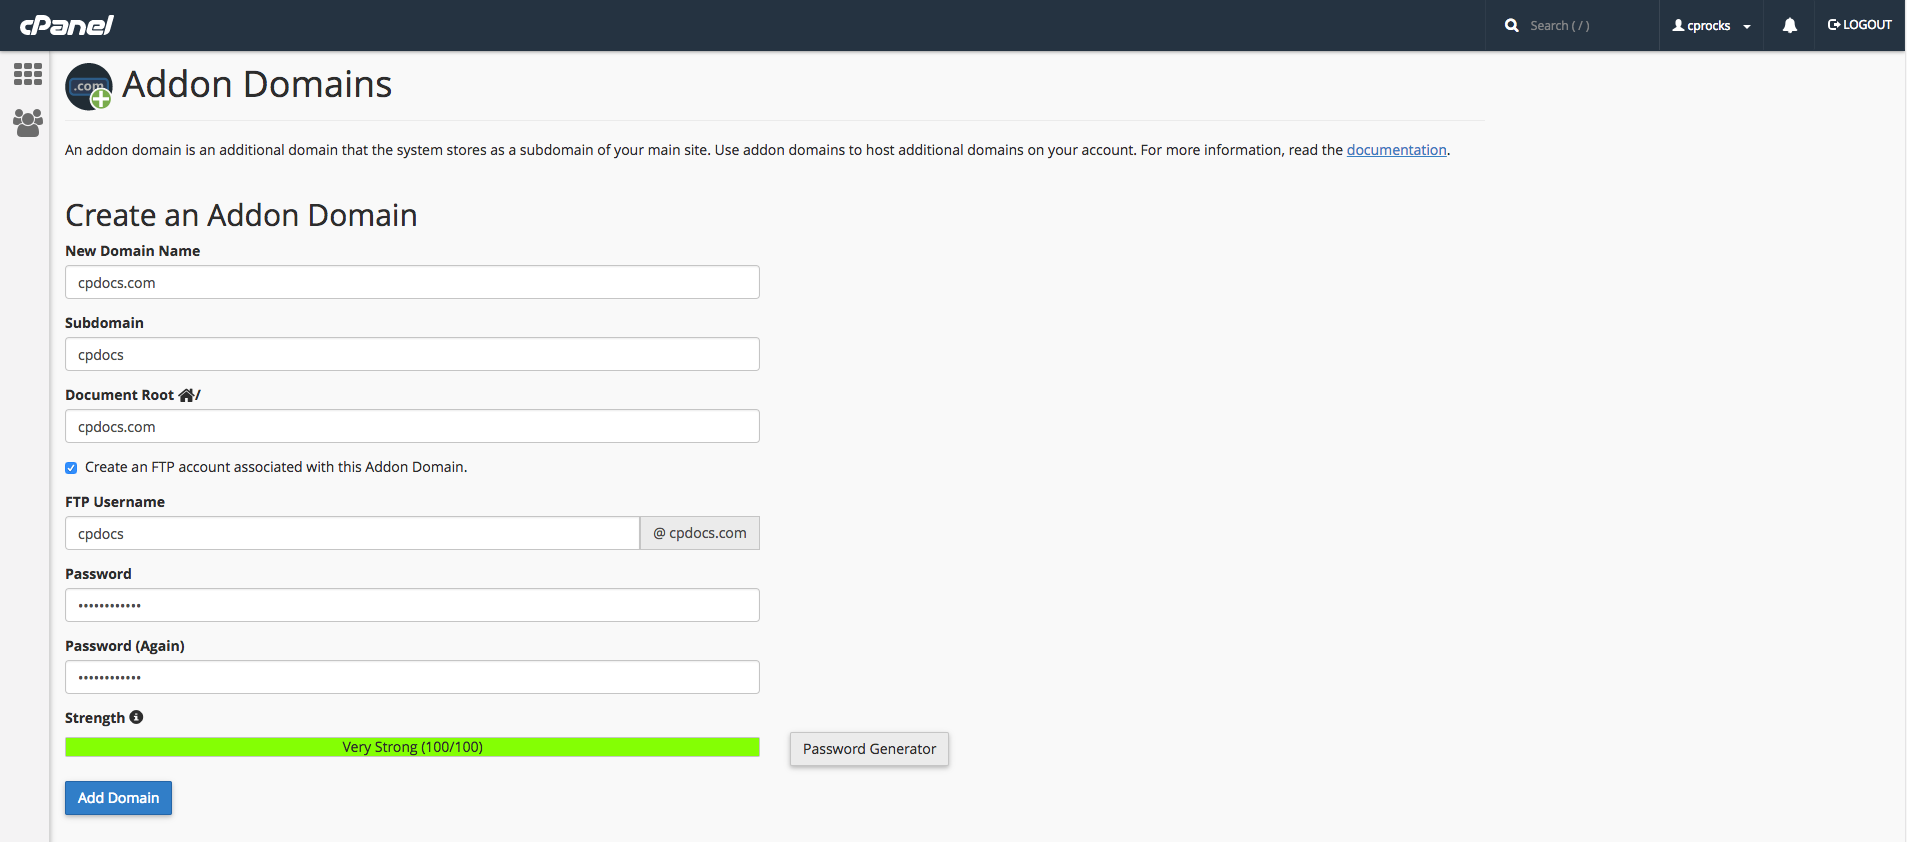Click the cPanel logo

66,25
